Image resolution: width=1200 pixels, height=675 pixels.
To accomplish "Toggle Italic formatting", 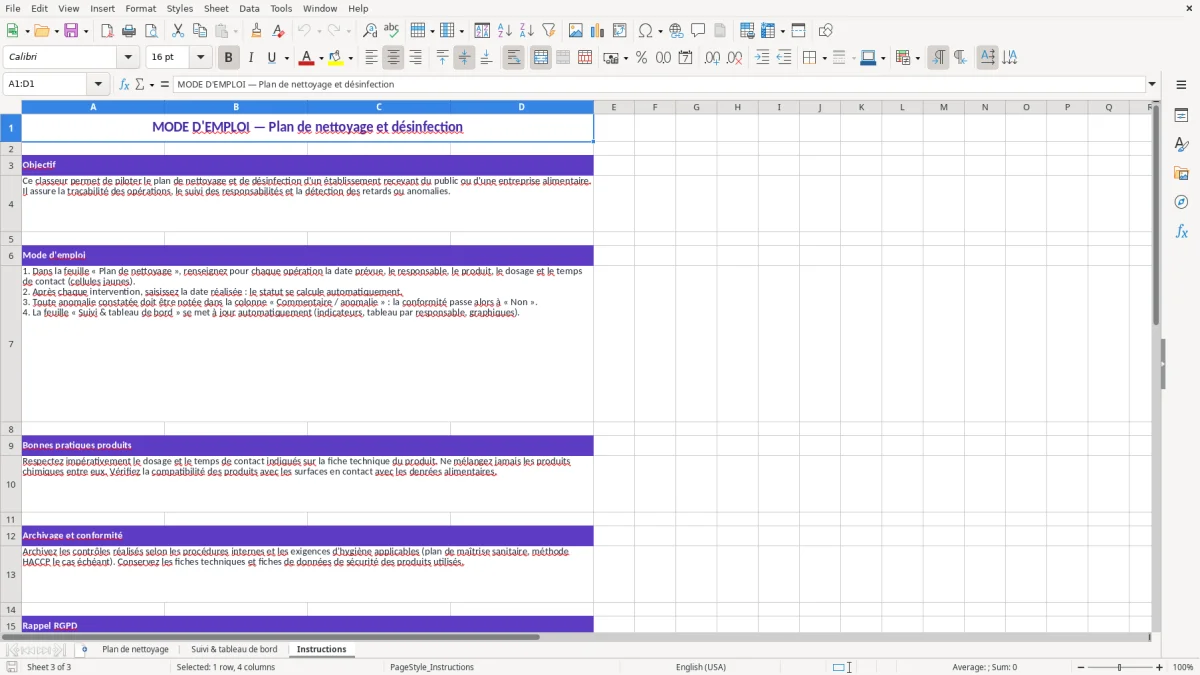I will pos(251,58).
